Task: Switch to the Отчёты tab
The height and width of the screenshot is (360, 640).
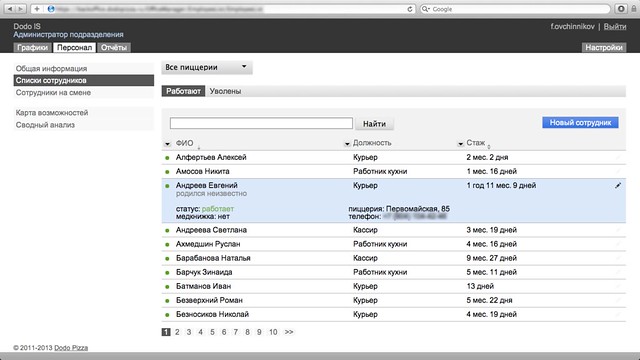Action: pyautogui.click(x=114, y=47)
